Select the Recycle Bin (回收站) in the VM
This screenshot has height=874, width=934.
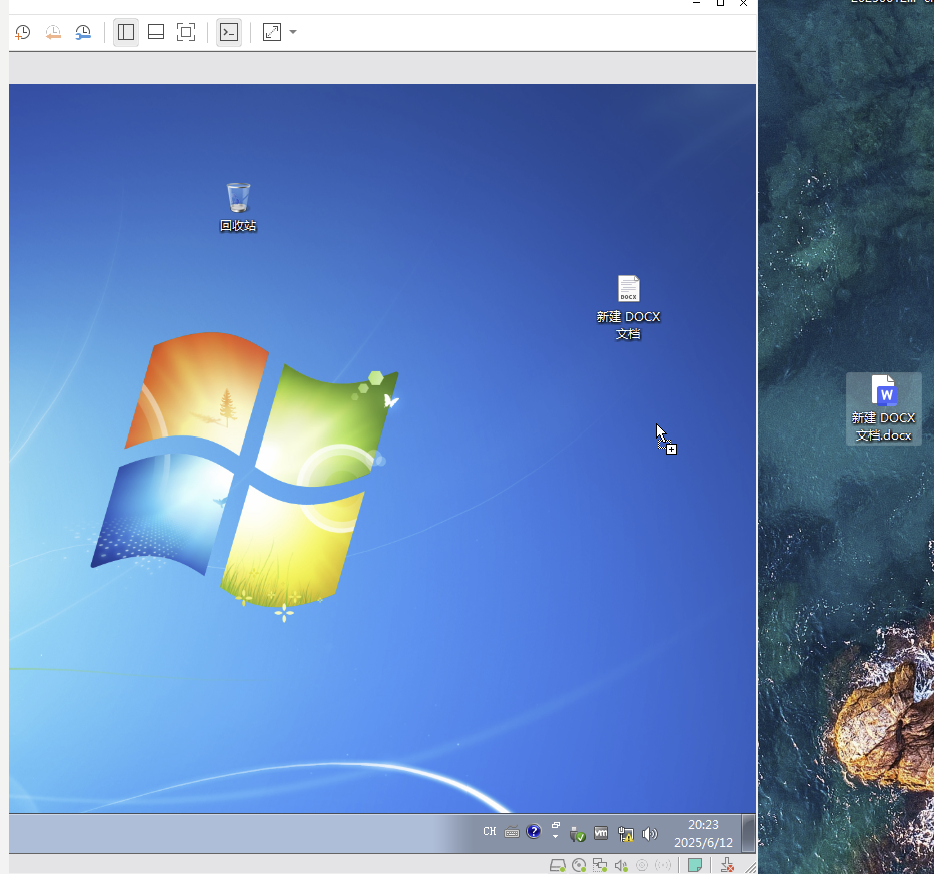[238, 207]
